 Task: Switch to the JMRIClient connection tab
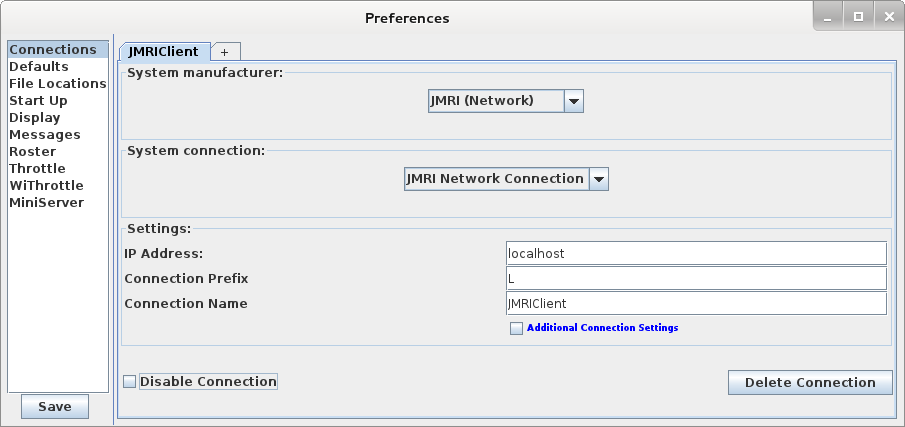164,51
